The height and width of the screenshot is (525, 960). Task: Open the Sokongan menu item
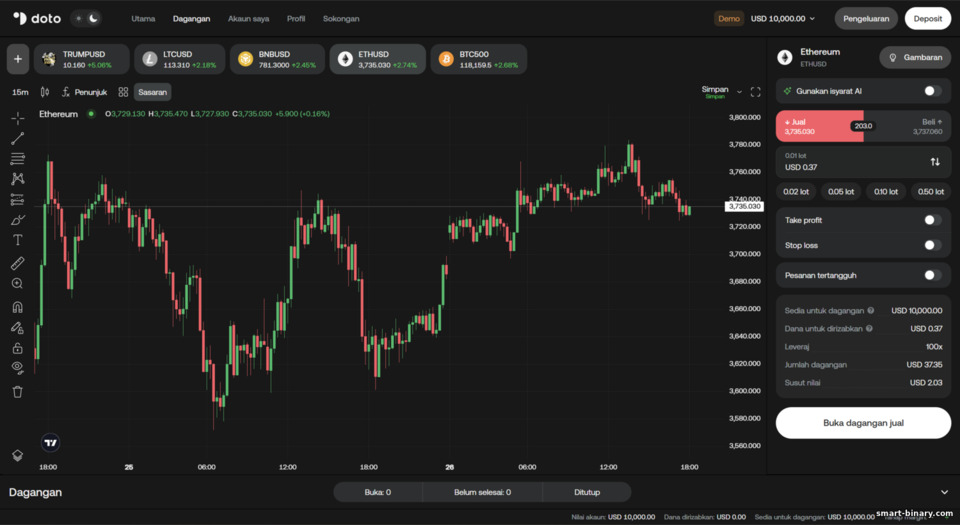(341, 18)
